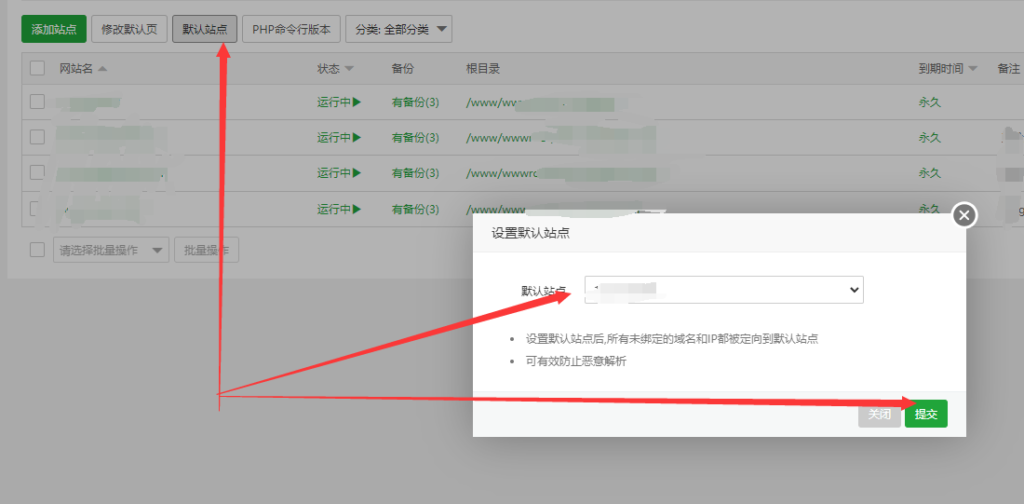The width and height of the screenshot is (1024, 504).
Task: Open the 默认站点 select box in dialog
Action: [724, 290]
